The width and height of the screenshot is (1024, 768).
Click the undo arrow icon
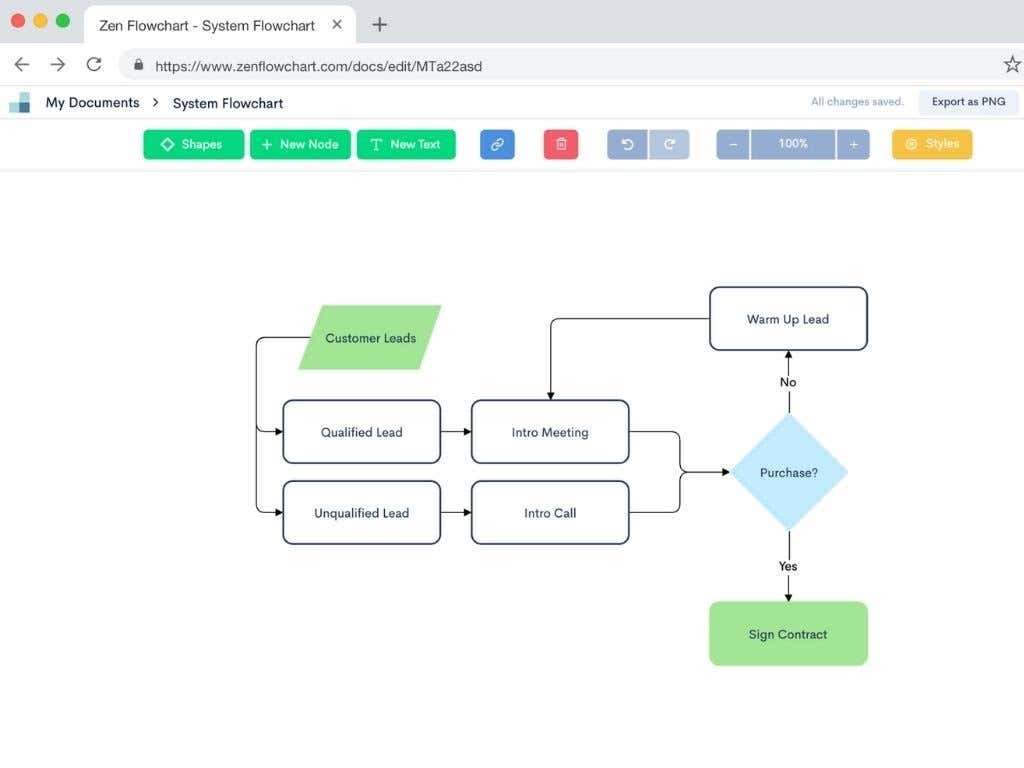[x=628, y=144]
